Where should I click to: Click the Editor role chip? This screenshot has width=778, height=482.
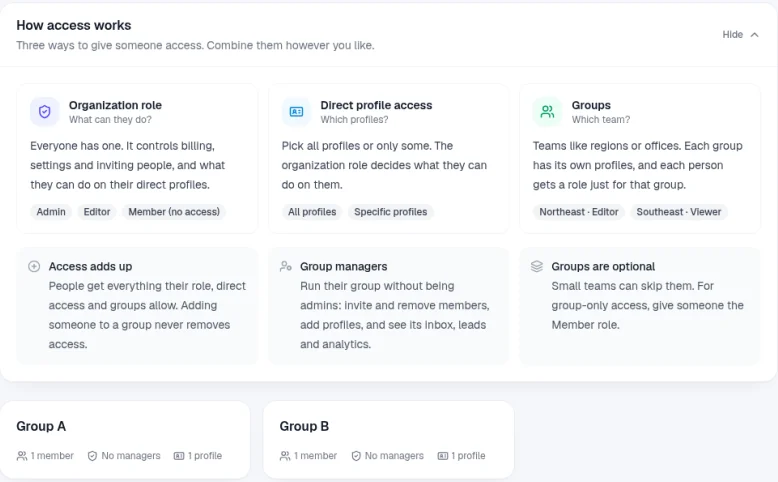tap(97, 212)
